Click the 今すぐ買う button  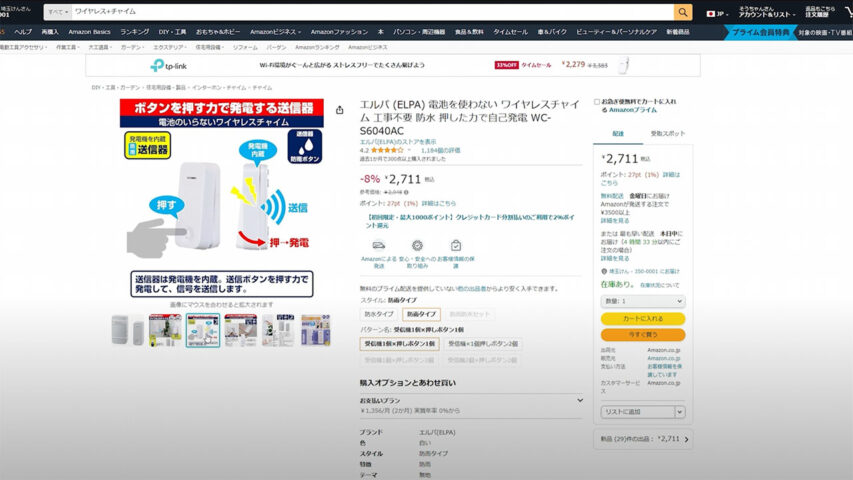(642, 334)
